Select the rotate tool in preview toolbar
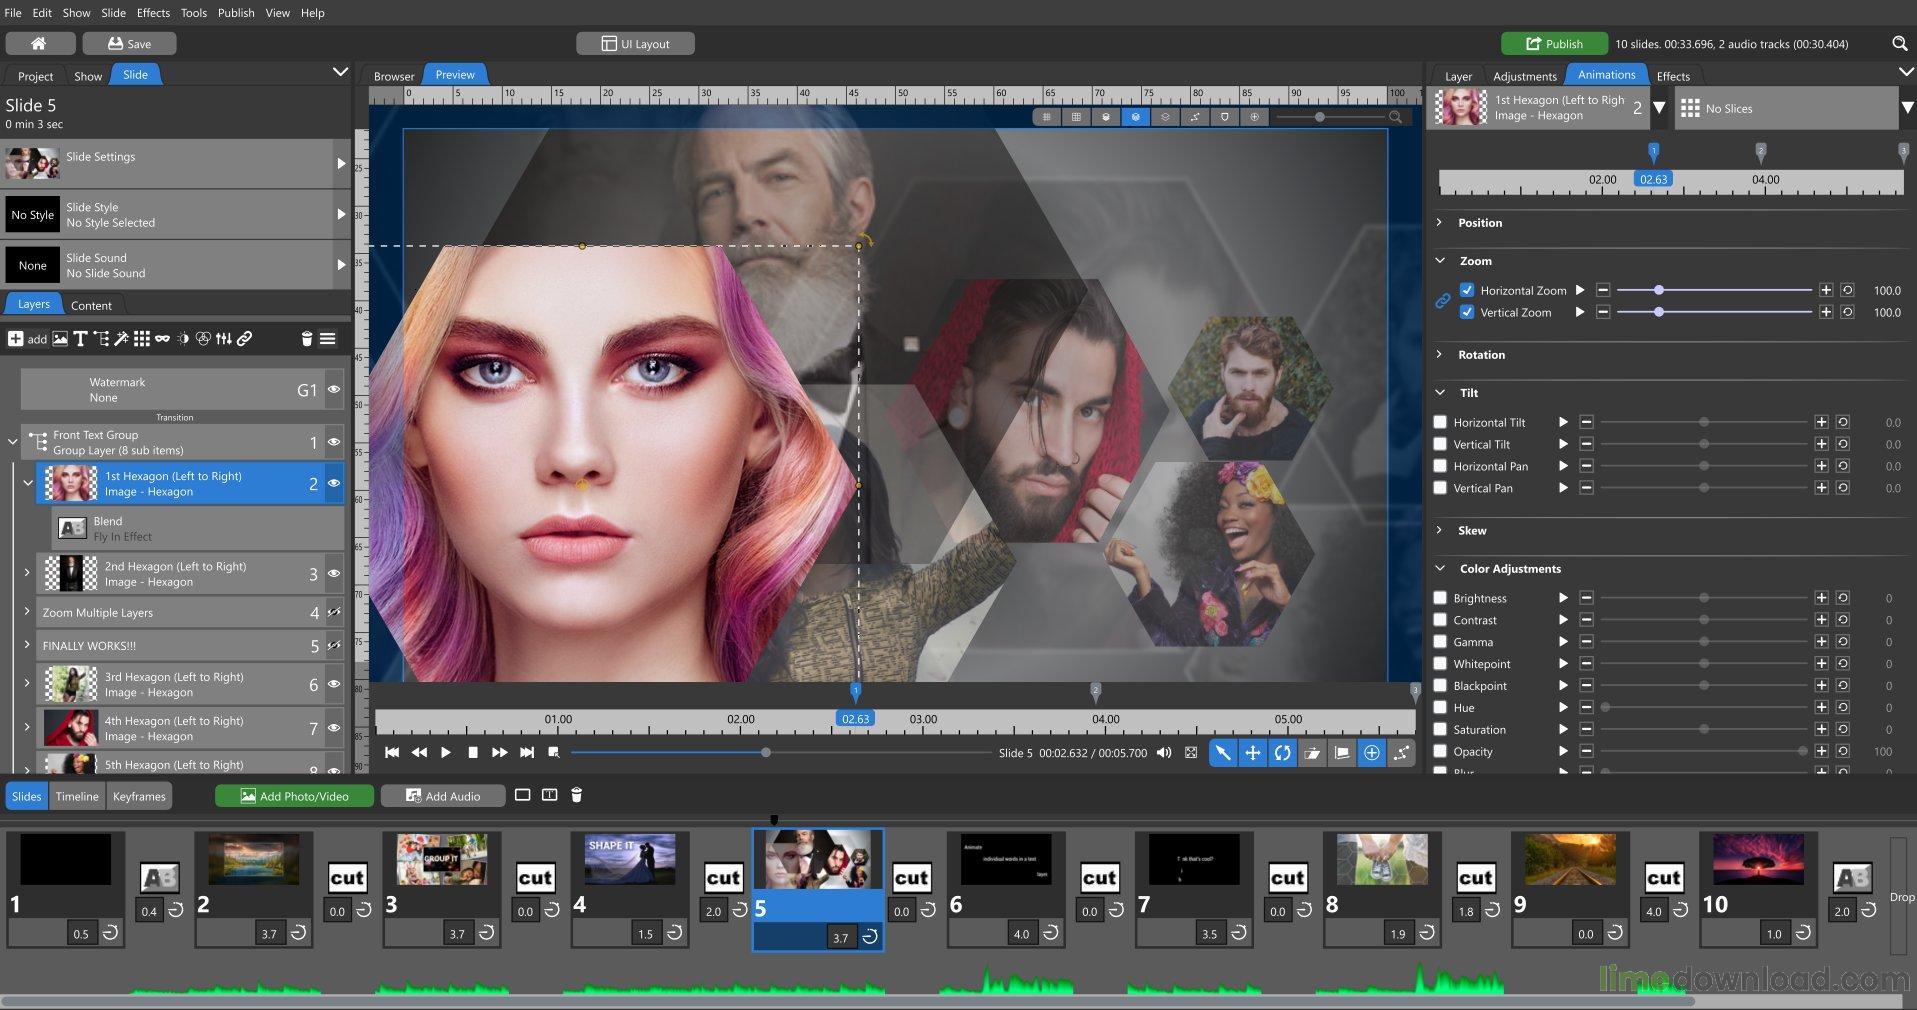The width and height of the screenshot is (1917, 1010). (1282, 753)
